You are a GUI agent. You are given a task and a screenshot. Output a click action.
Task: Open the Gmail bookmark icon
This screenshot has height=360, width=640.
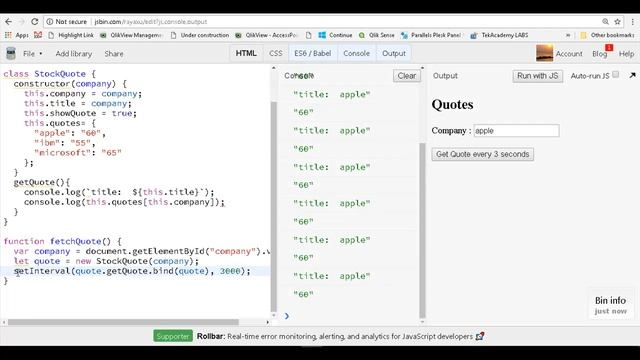click(38, 35)
